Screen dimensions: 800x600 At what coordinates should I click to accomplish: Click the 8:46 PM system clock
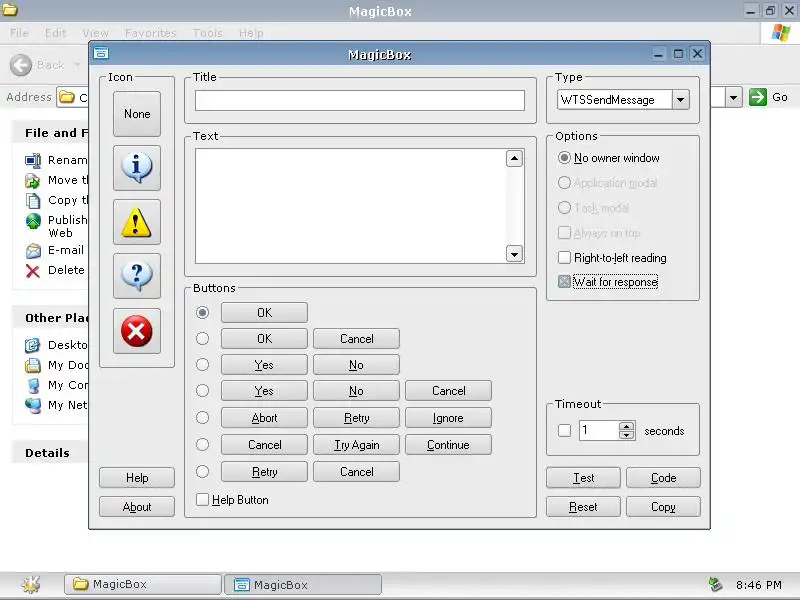point(758,585)
